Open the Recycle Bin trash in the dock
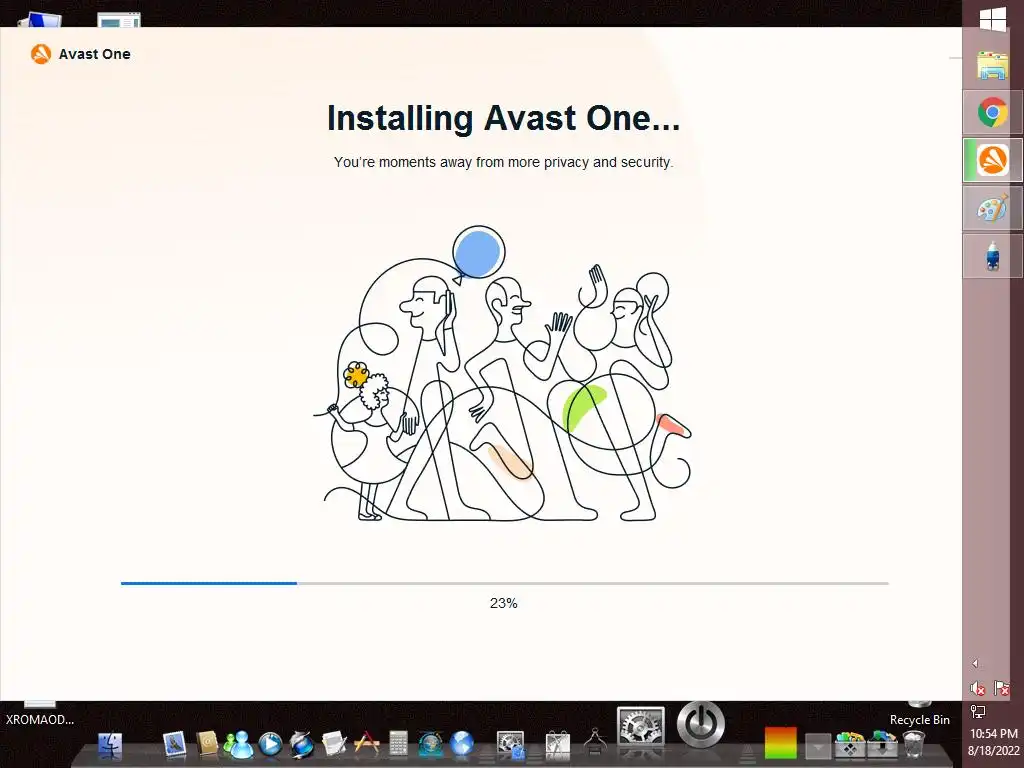This screenshot has height=768, width=1024. [914, 744]
